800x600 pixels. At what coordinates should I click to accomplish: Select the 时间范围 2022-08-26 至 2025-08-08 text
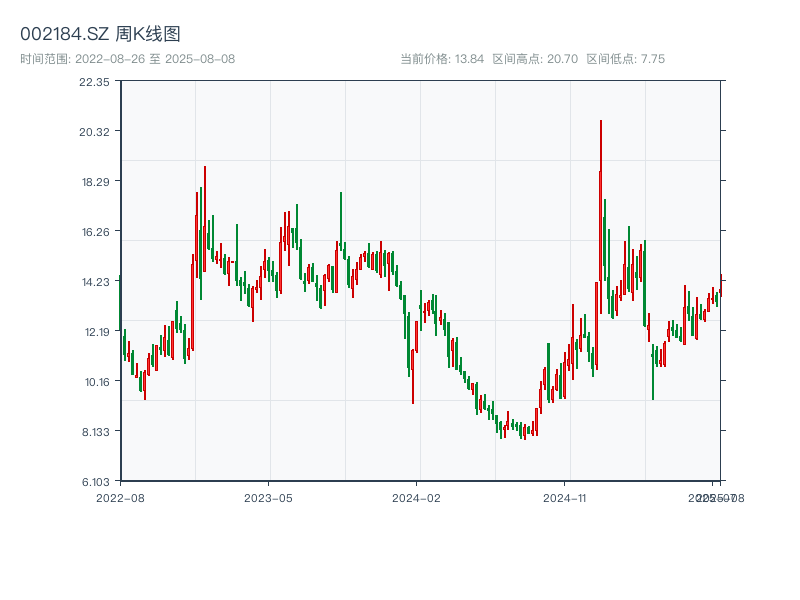pyautogui.click(x=128, y=59)
